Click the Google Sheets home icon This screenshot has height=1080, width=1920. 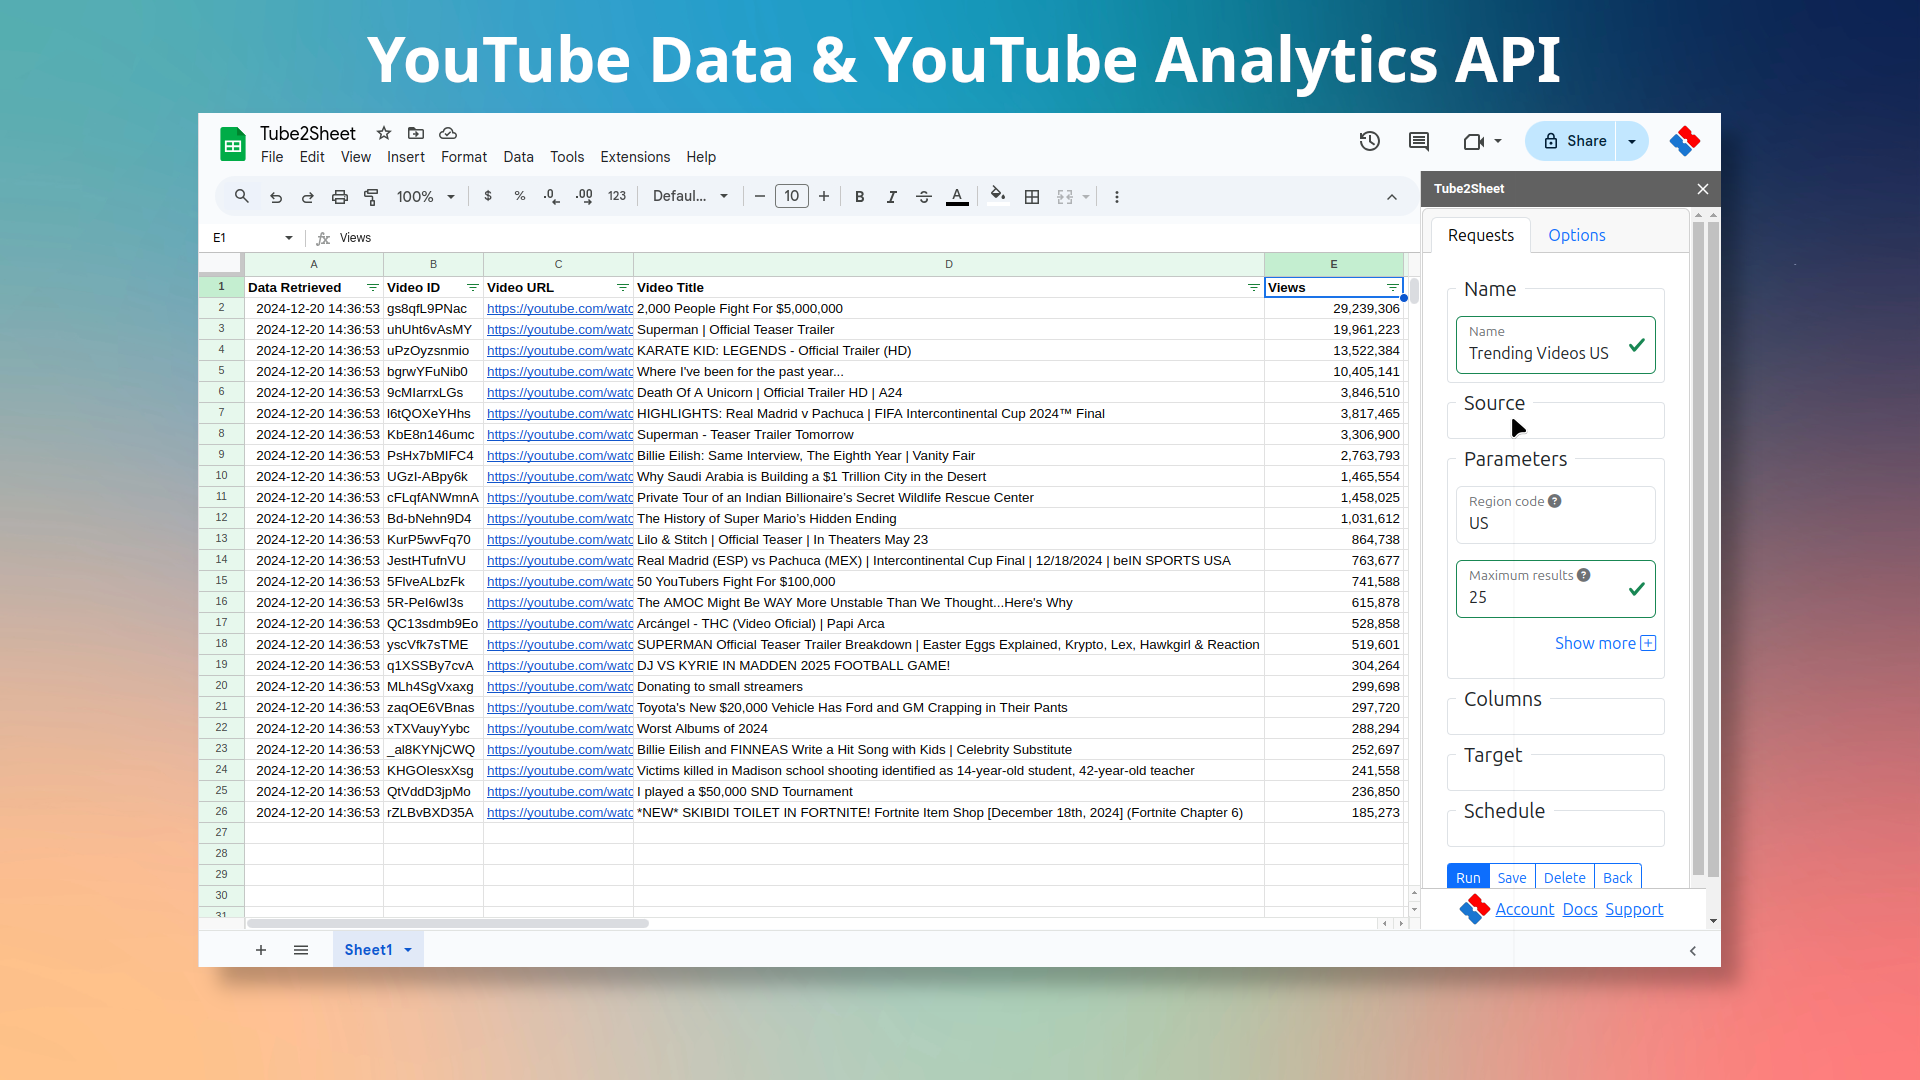click(232, 144)
